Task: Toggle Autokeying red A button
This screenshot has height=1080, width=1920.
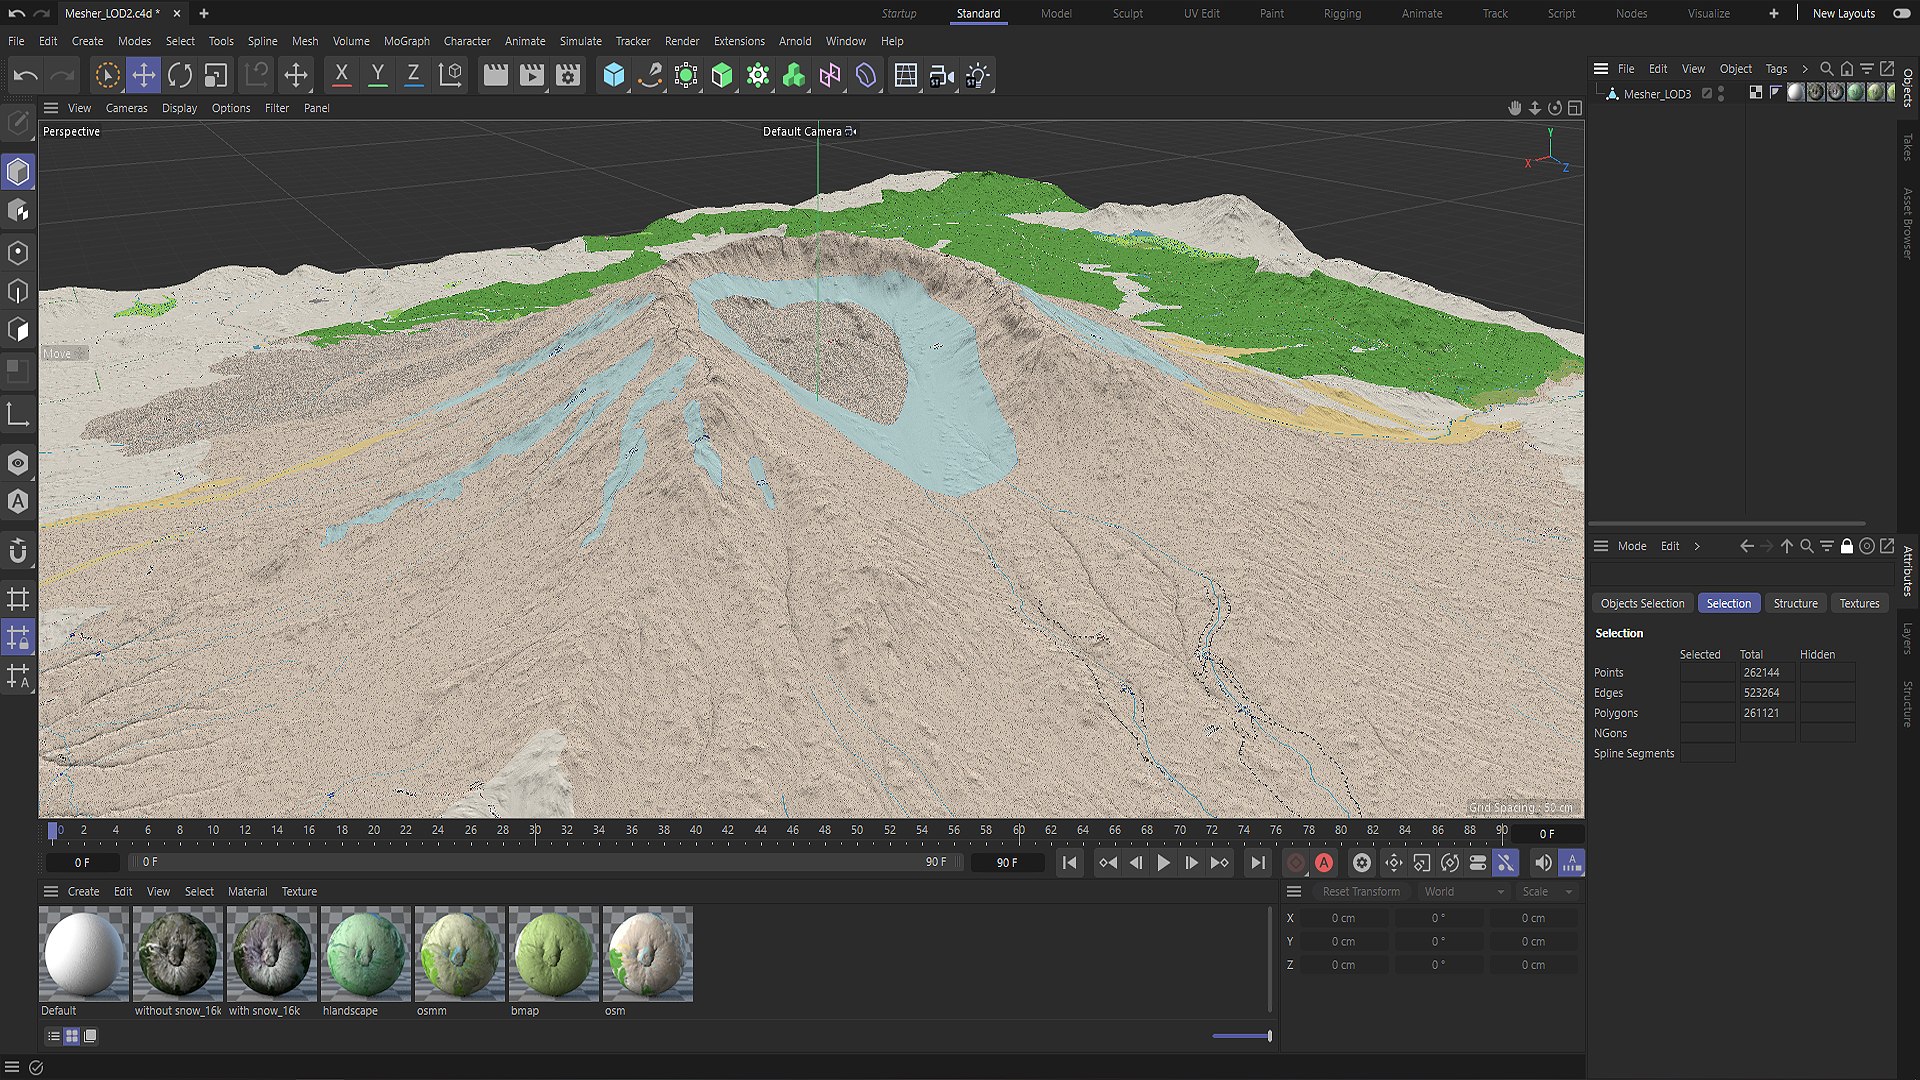Action: pos(1324,863)
